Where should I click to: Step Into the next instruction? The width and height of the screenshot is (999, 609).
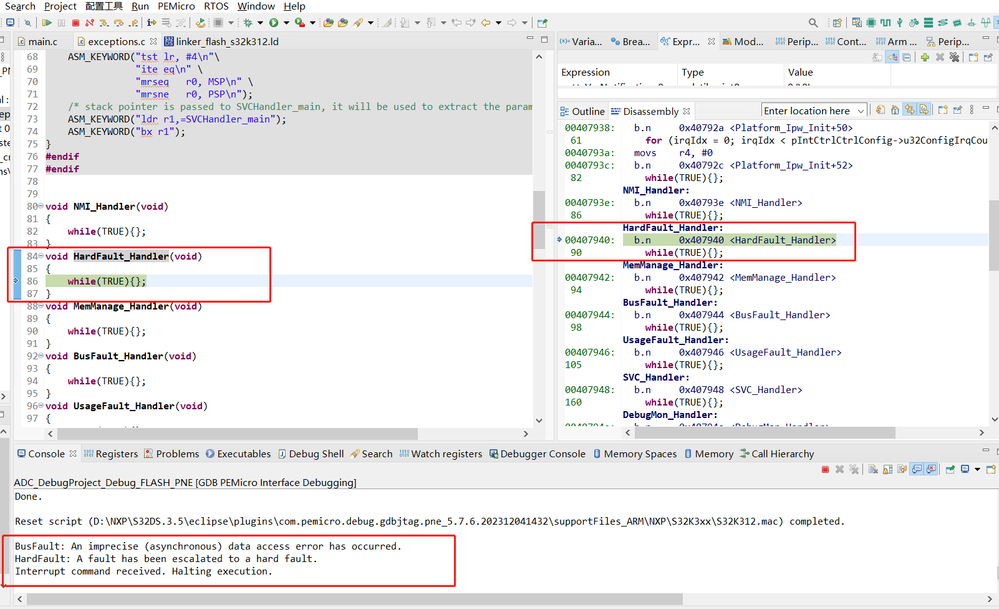coord(102,21)
